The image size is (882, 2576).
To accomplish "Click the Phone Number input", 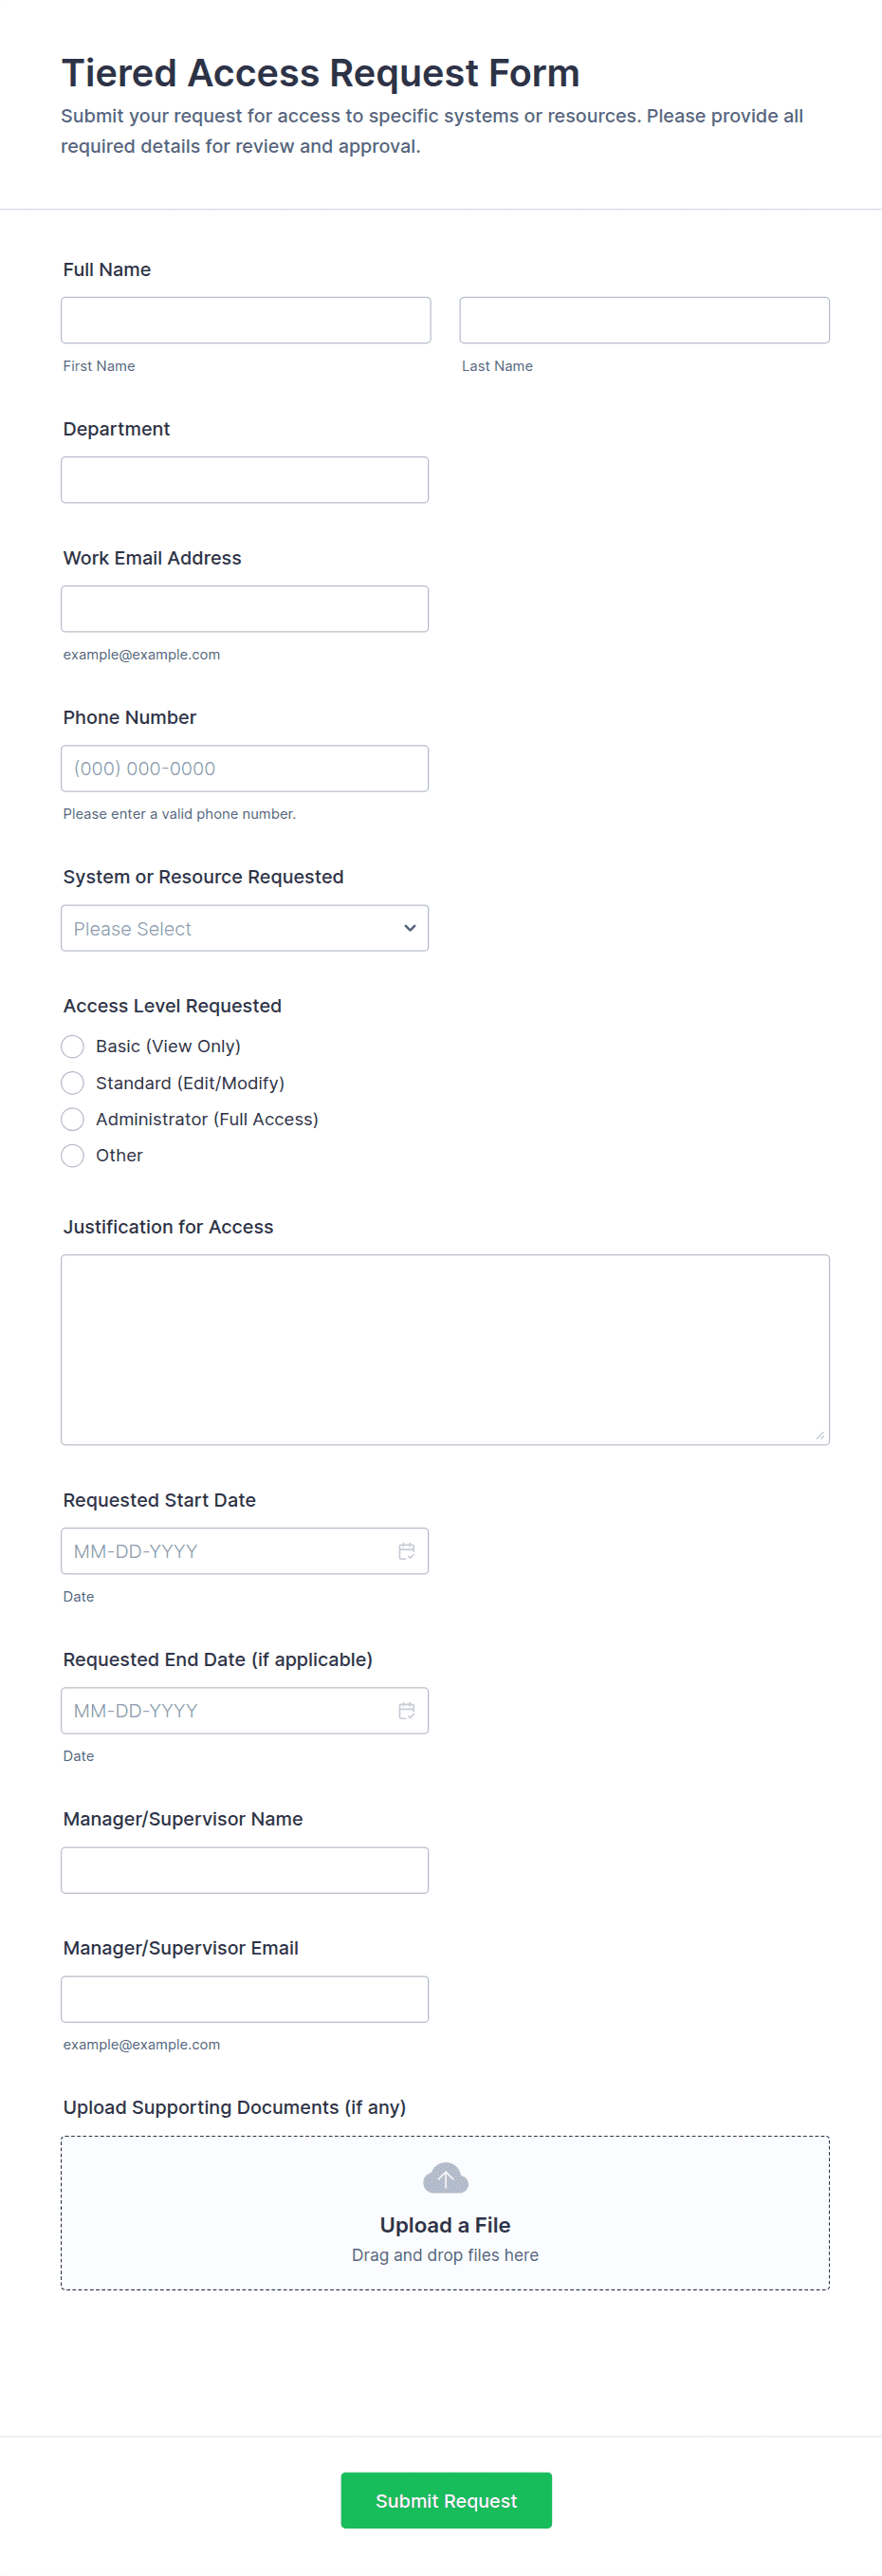I will tap(244, 768).
